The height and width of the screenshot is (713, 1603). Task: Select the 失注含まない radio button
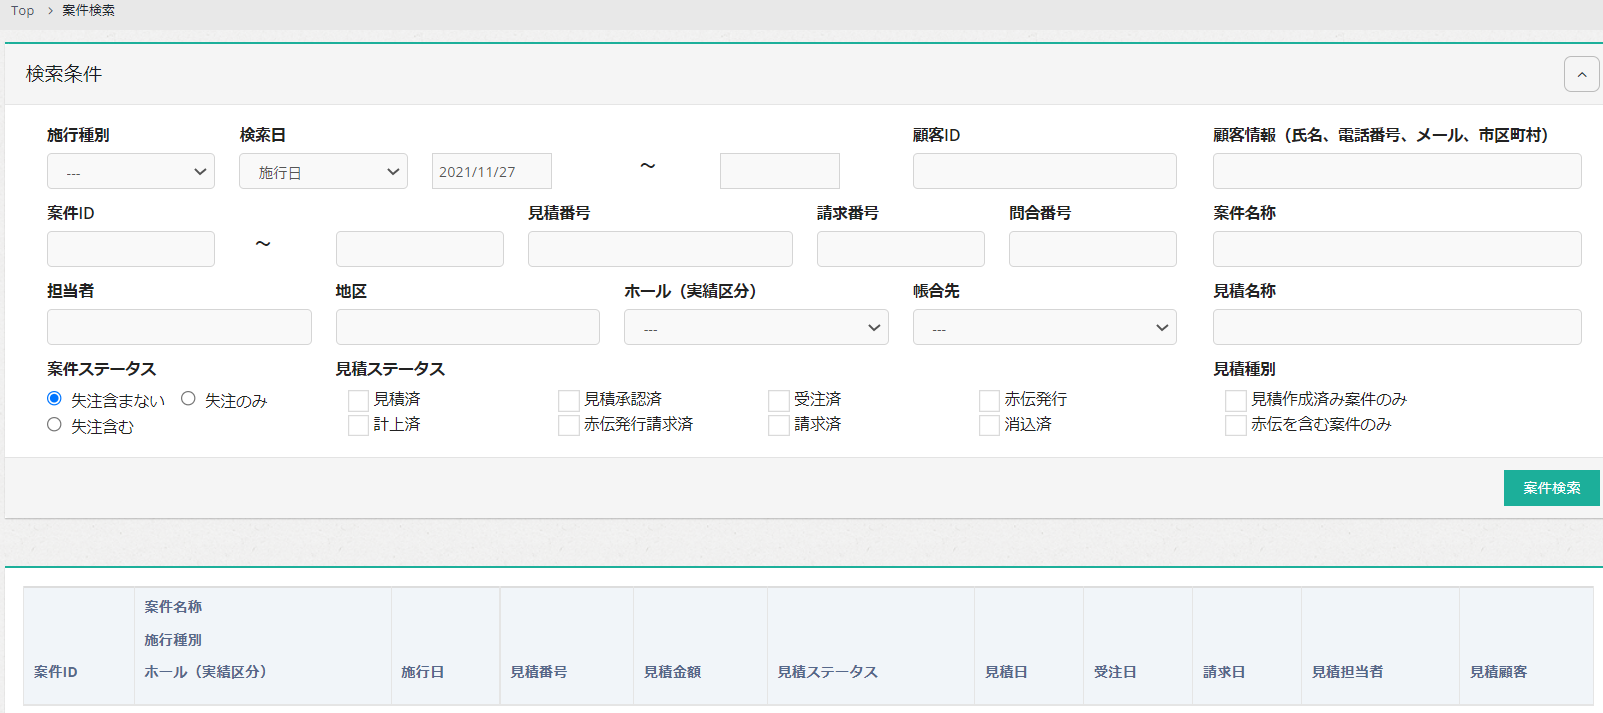tap(55, 399)
